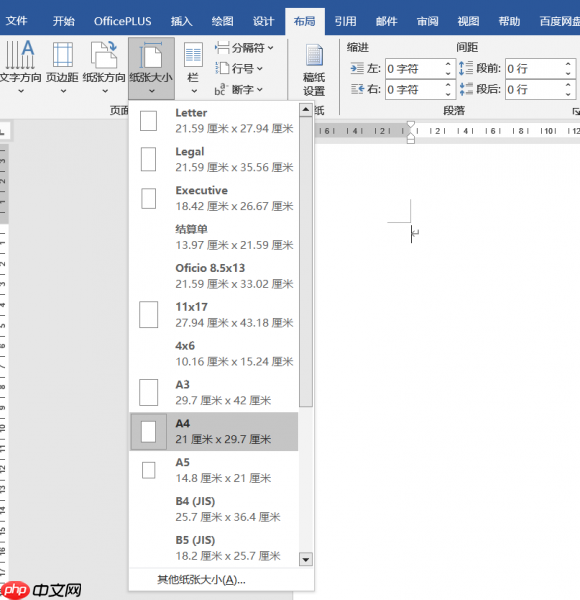Collapse the 纸张大小 paper size button
Image resolution: width=580 pixels, height=600 pixels.
pyautogui.click(x=152, y=68)
